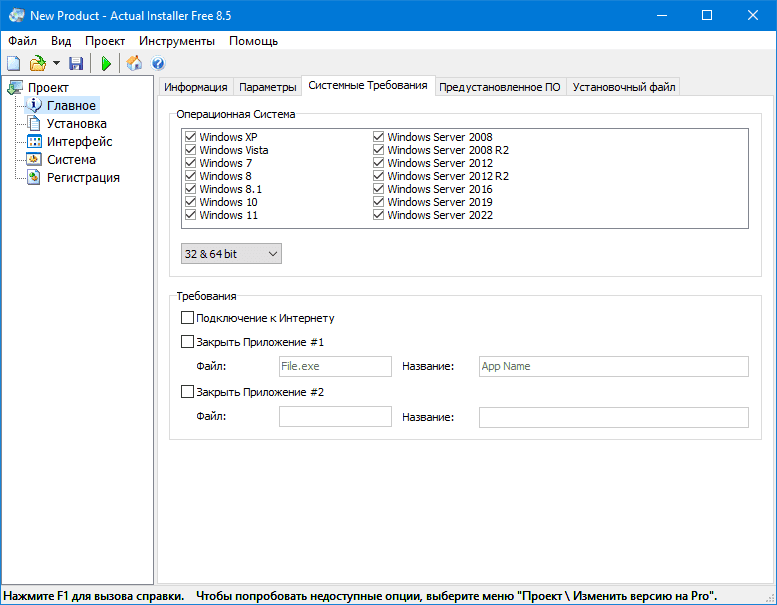777x605 pixels.
Task: Click the Open project folder icon
Action: (38, 63)
